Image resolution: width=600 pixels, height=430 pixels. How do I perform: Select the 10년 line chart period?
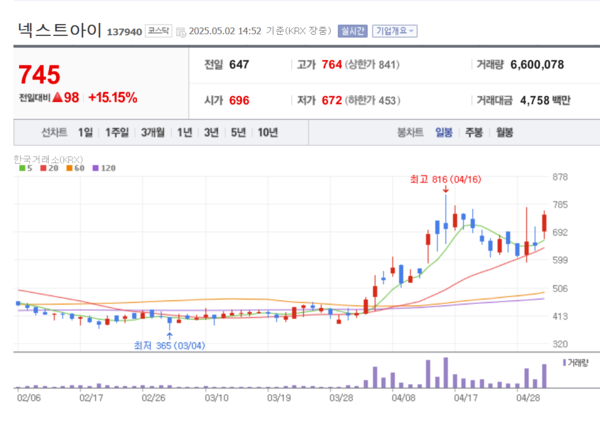coord(267,132)
